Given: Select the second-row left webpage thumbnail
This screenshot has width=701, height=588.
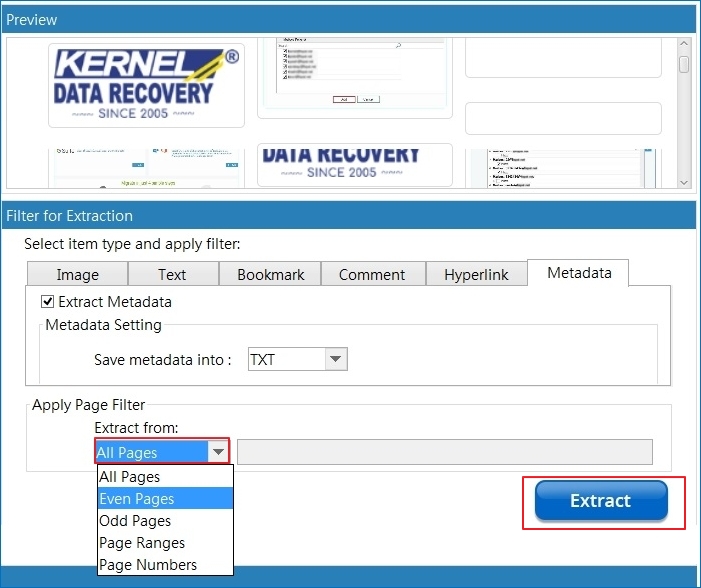Looking at the screenshot, I should (146, 168).
